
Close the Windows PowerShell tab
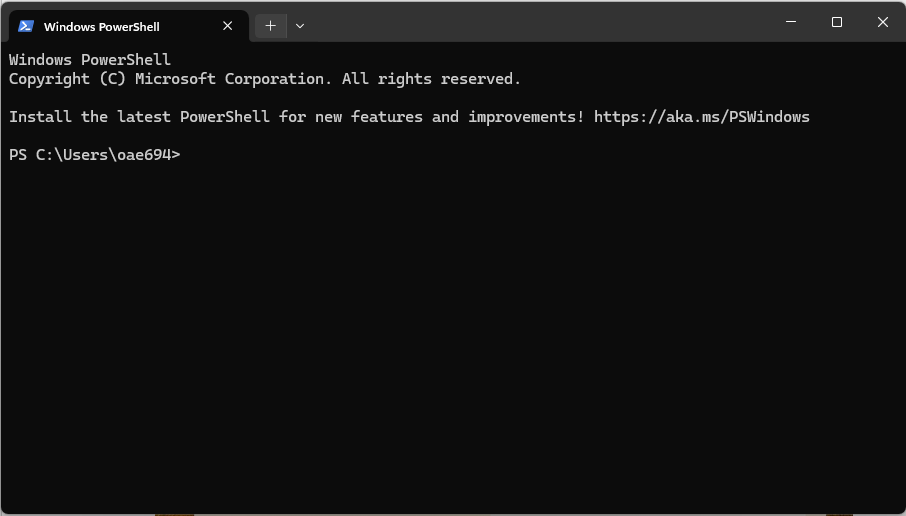pyautogui.click(x=228, y=26)
